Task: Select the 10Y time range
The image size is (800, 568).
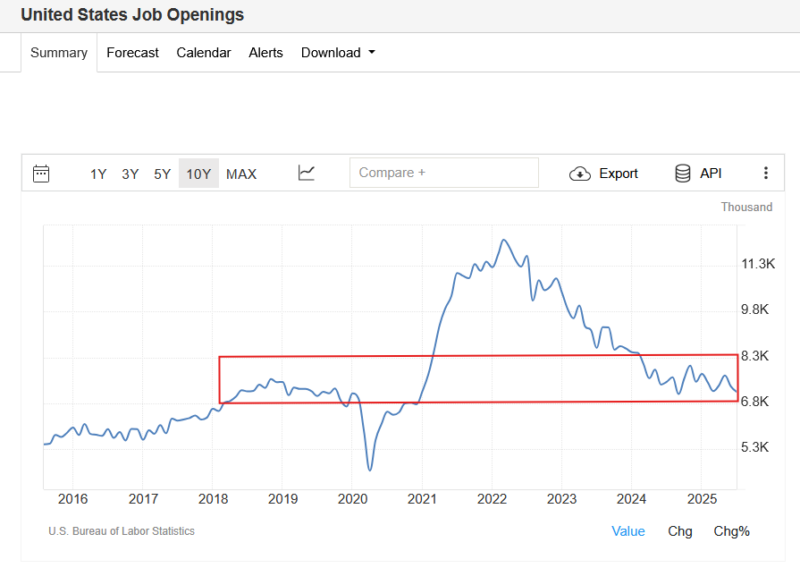Action: click(198, 174)
